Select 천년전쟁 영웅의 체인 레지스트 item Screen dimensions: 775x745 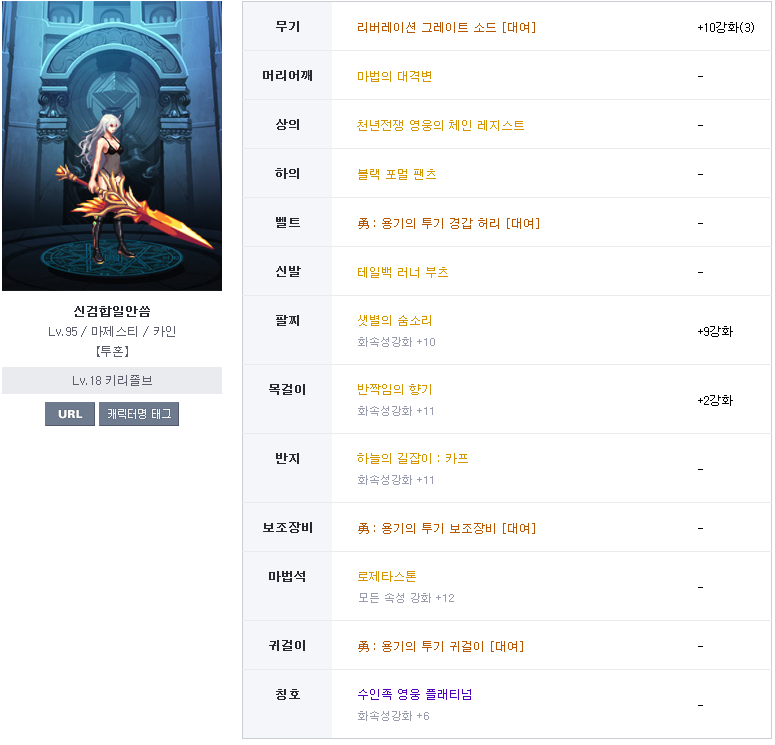point(440,125)
